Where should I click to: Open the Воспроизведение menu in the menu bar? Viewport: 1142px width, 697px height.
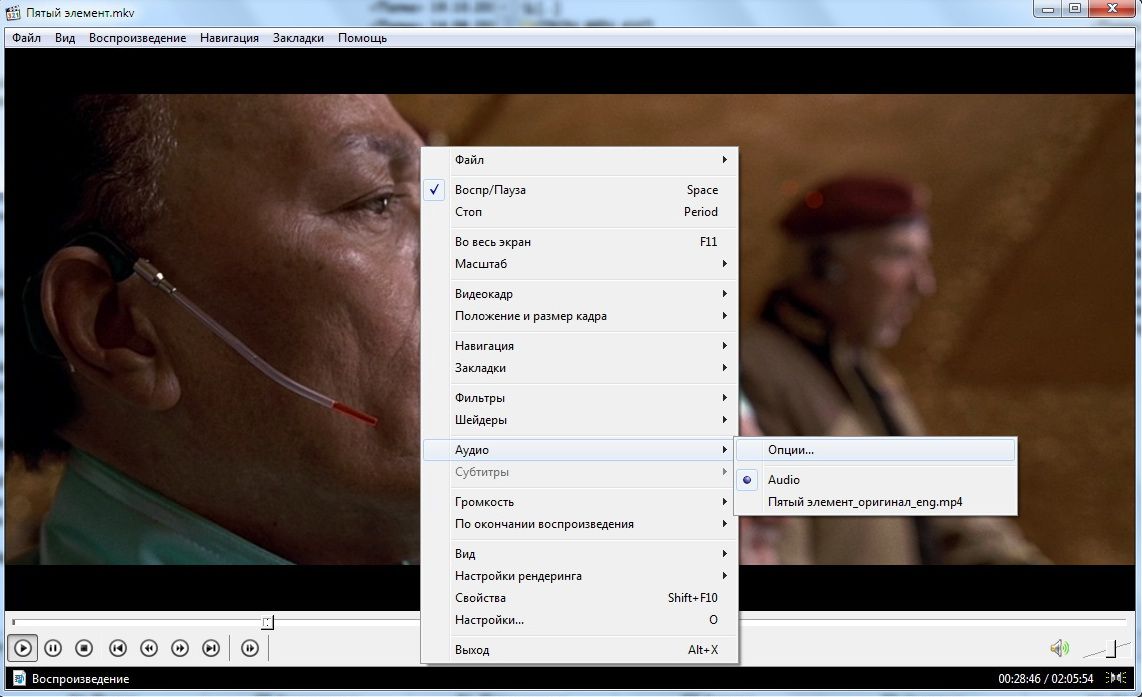pos(138,38)
